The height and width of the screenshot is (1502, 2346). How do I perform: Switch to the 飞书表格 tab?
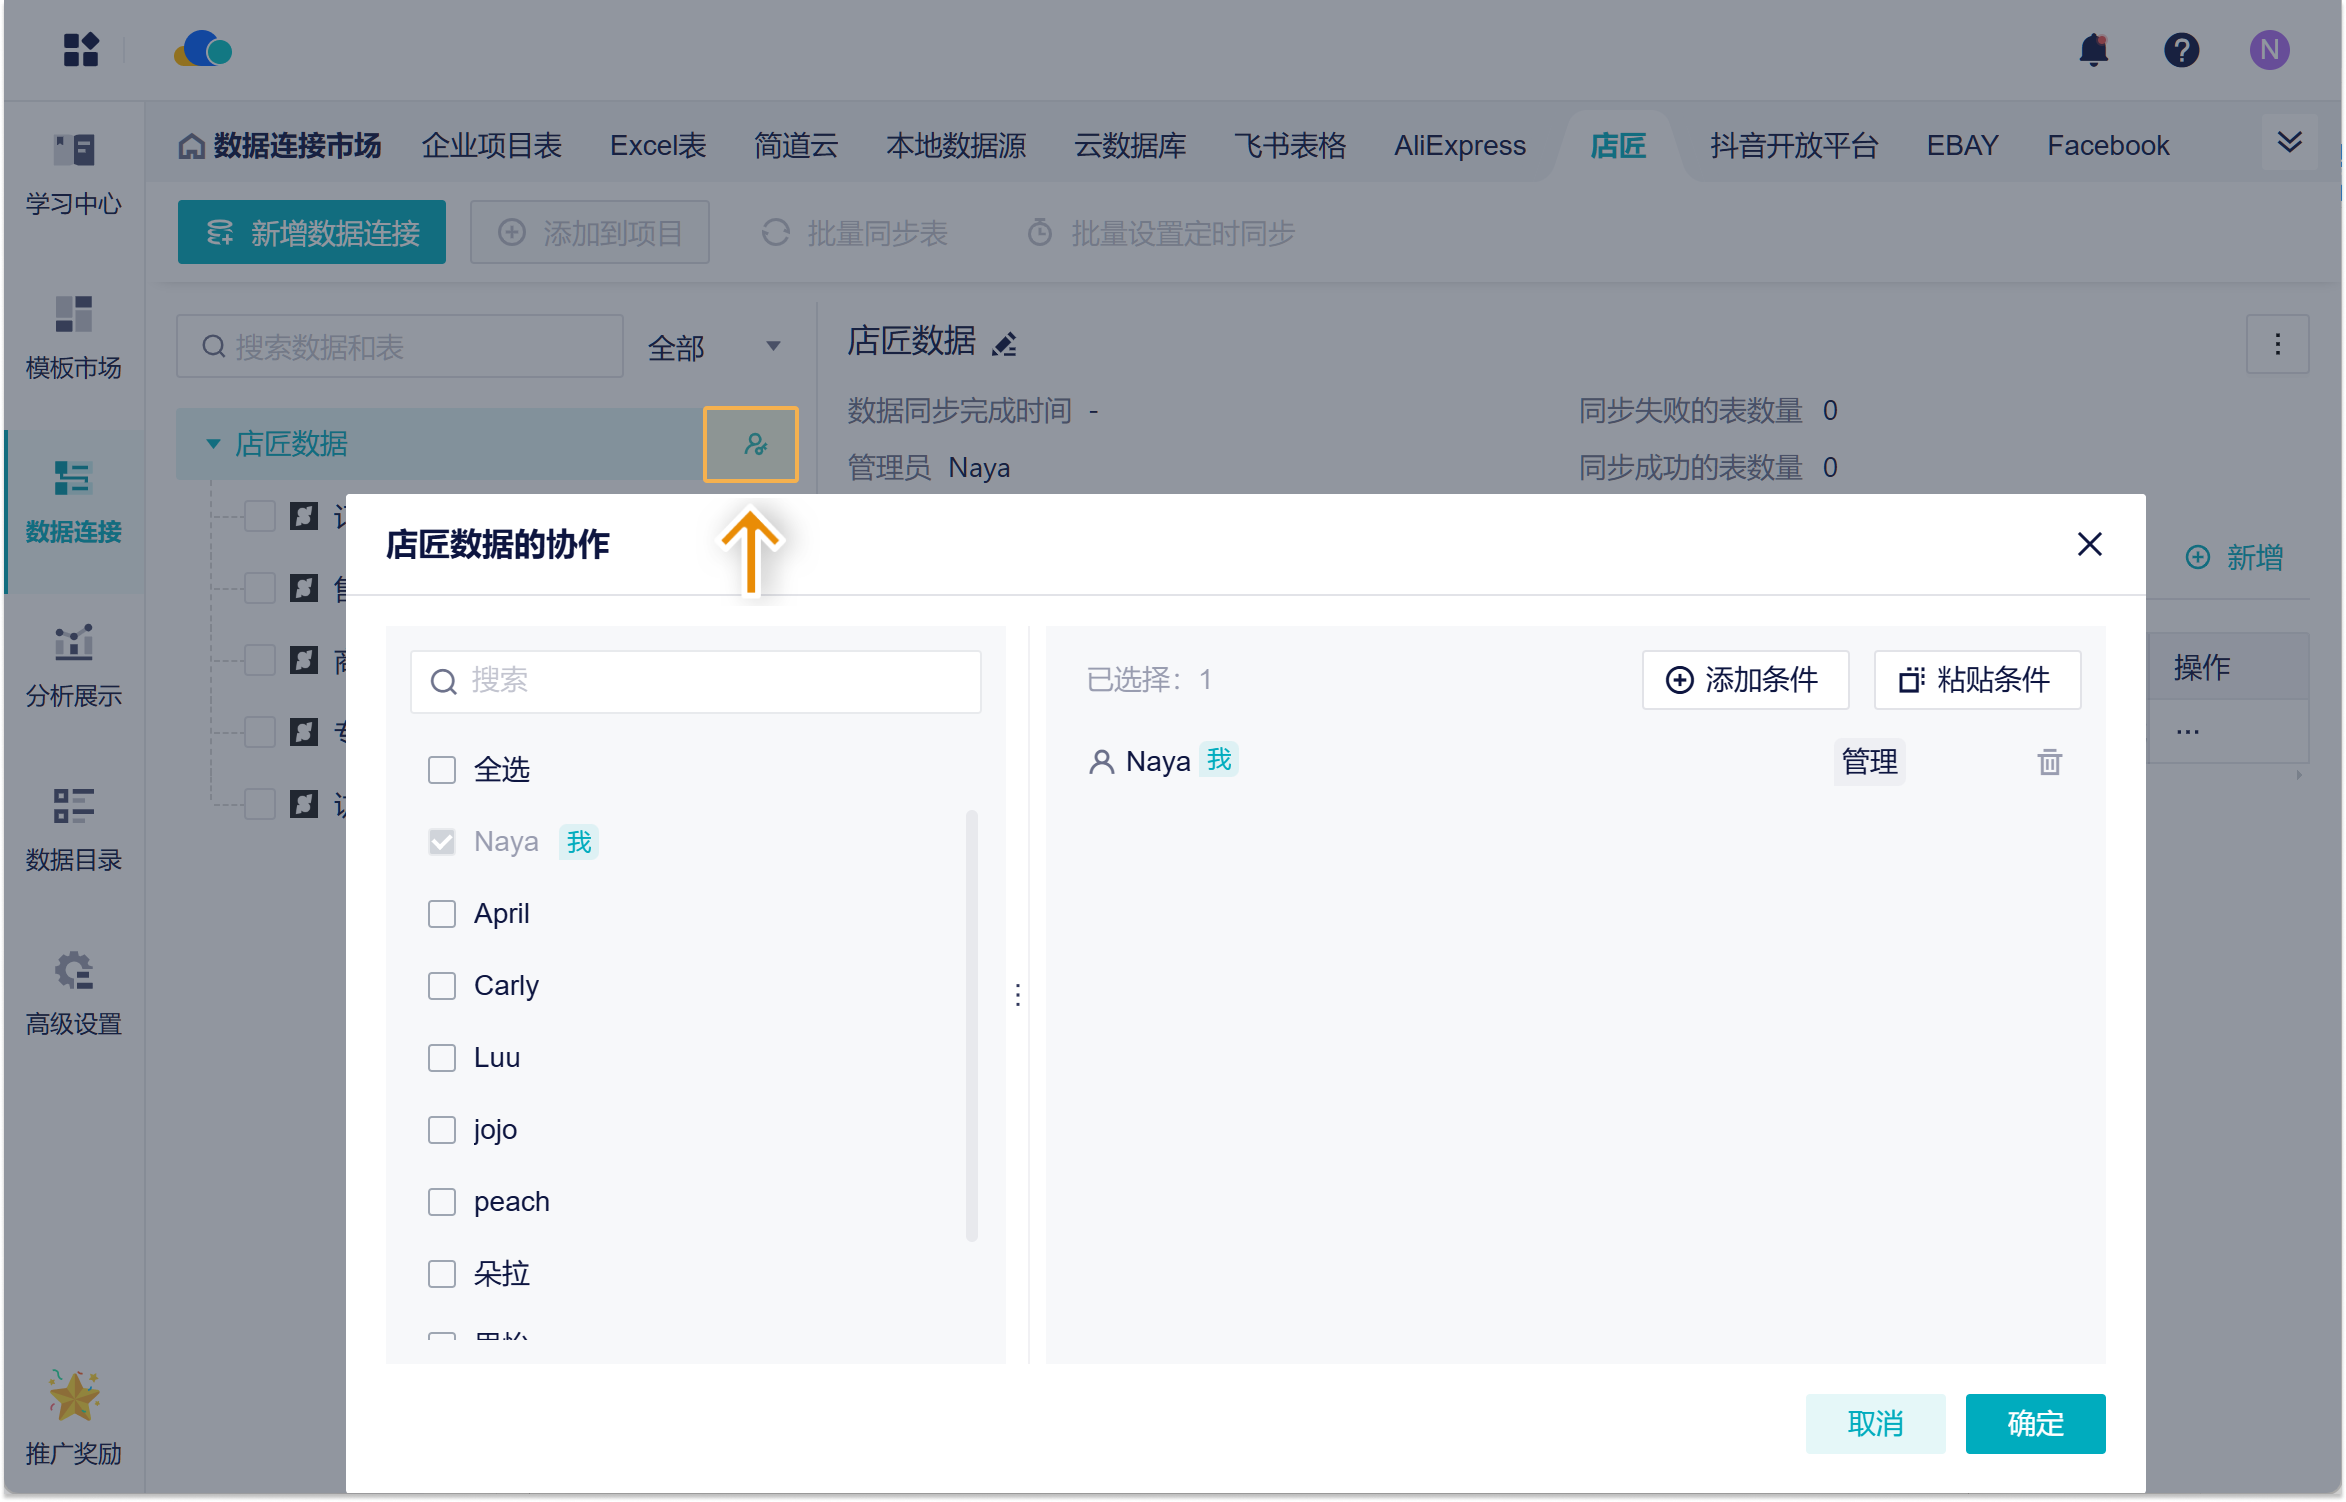[1289, 146]
